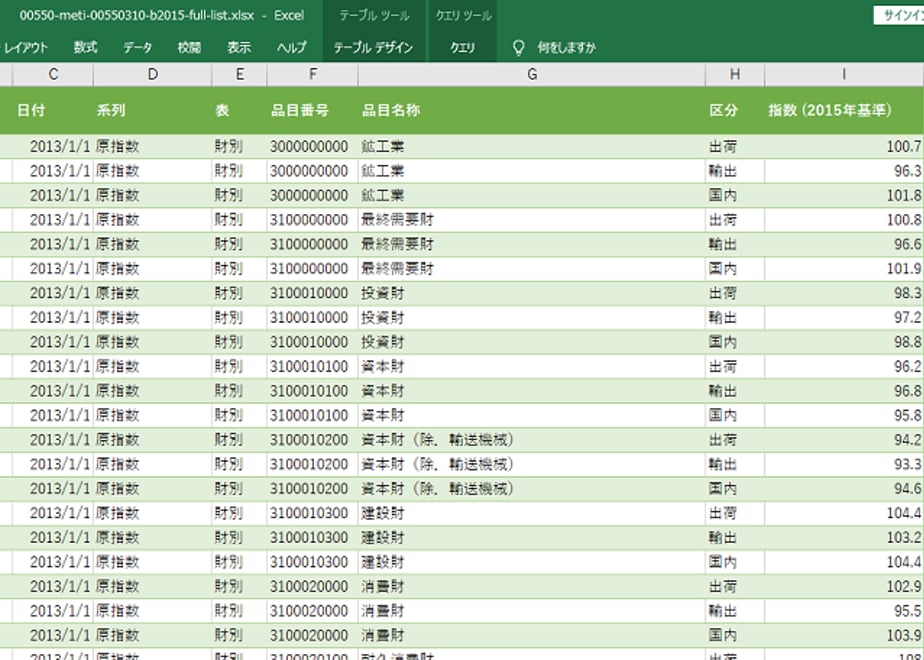The height and width of the screenshot is (660, 924).
Task: Click the 指数 (2015年基準) header cell
Action: (844, 110)
